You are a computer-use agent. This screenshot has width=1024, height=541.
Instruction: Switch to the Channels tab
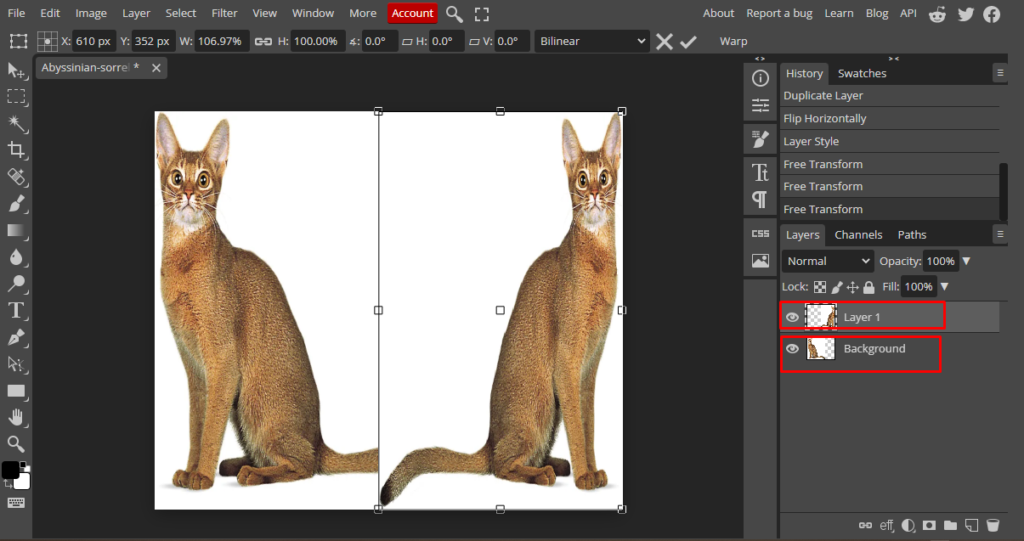858,235
